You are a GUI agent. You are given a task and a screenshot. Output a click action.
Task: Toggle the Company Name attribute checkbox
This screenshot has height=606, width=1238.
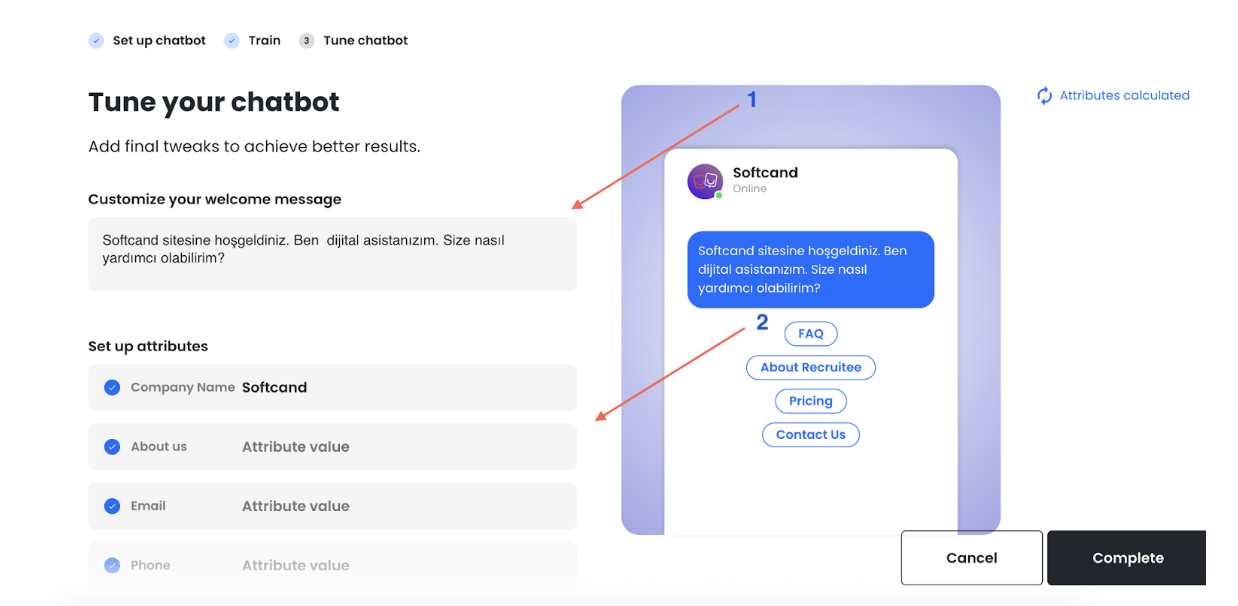112,387
